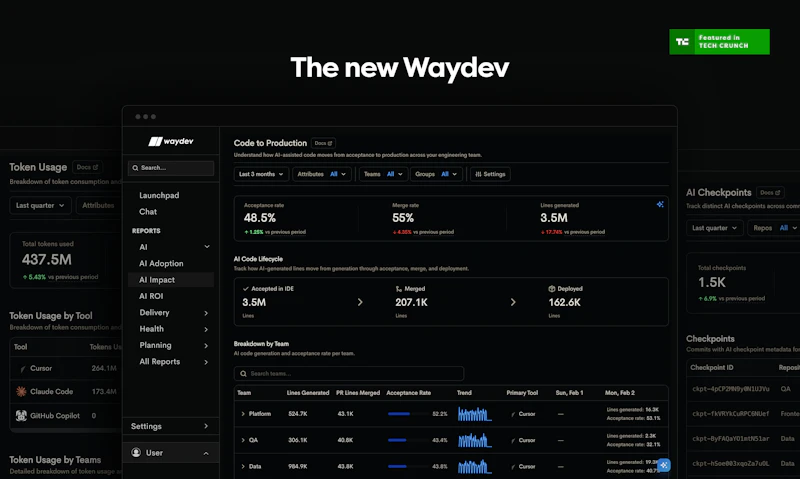Expand the Health section chevron

(206, 329)
